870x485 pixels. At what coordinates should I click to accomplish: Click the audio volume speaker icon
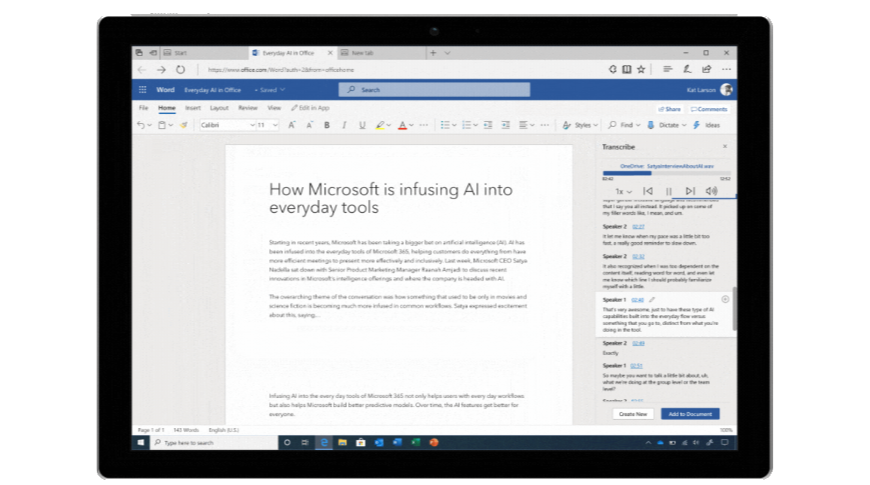(x=711, y=191)
